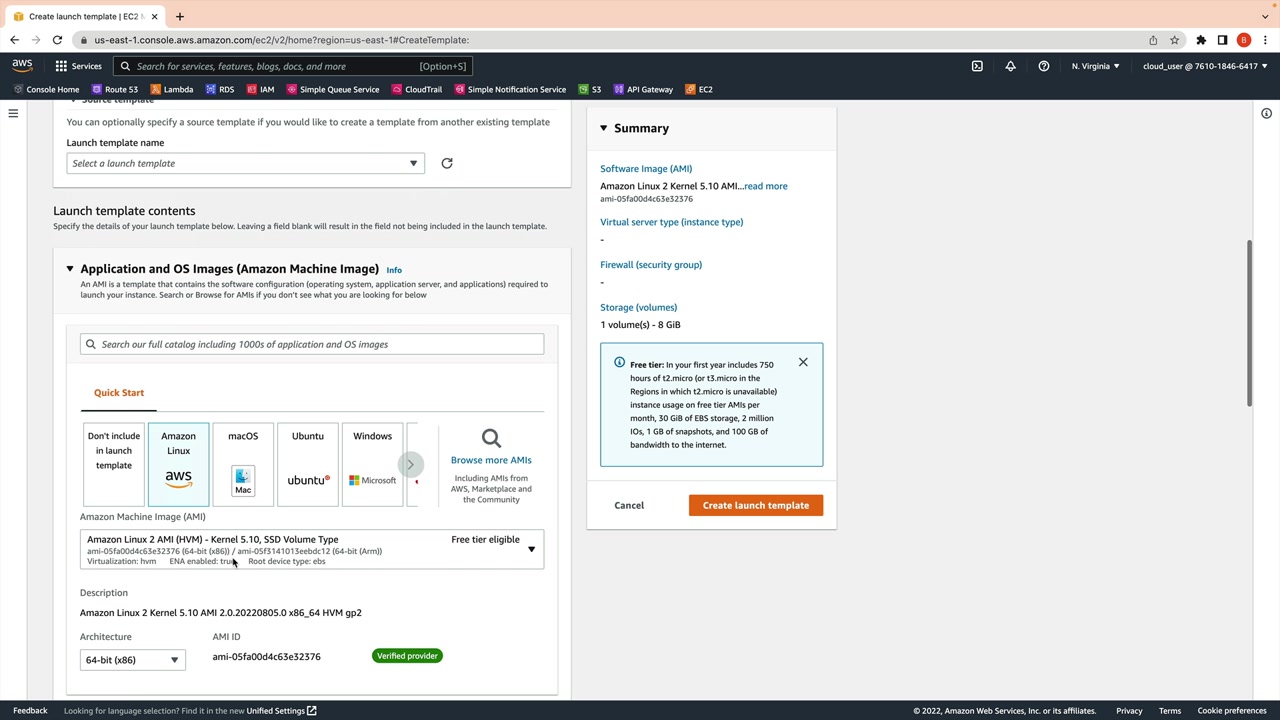Open the Firewall (security group) summary link
This screenshot has width=1280, height=720.
[651, 265]
